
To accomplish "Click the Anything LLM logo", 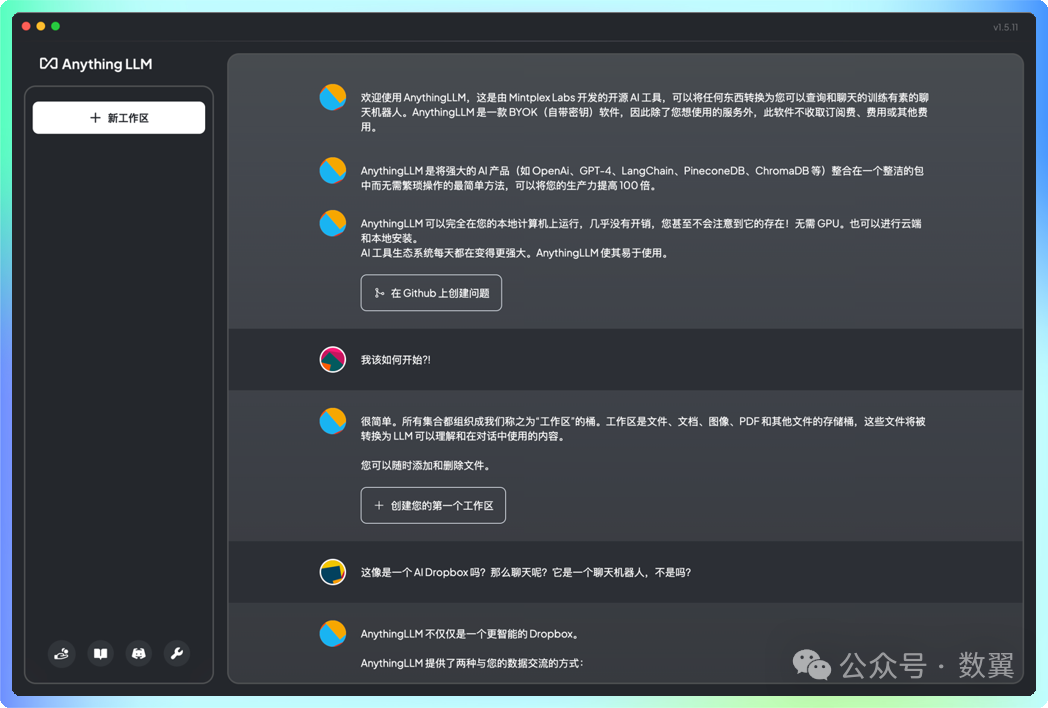I will coord(95,63).
